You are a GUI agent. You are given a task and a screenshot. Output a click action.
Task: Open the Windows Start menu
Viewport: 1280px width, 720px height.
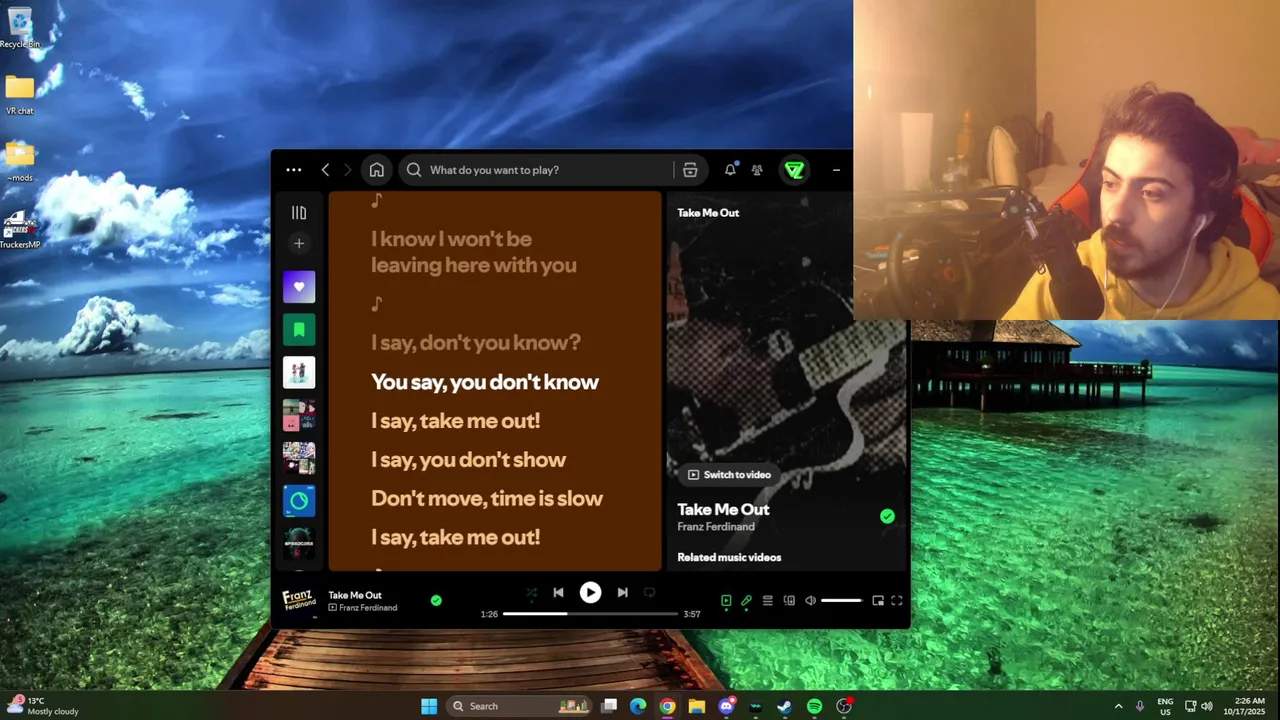click(429, 706)
